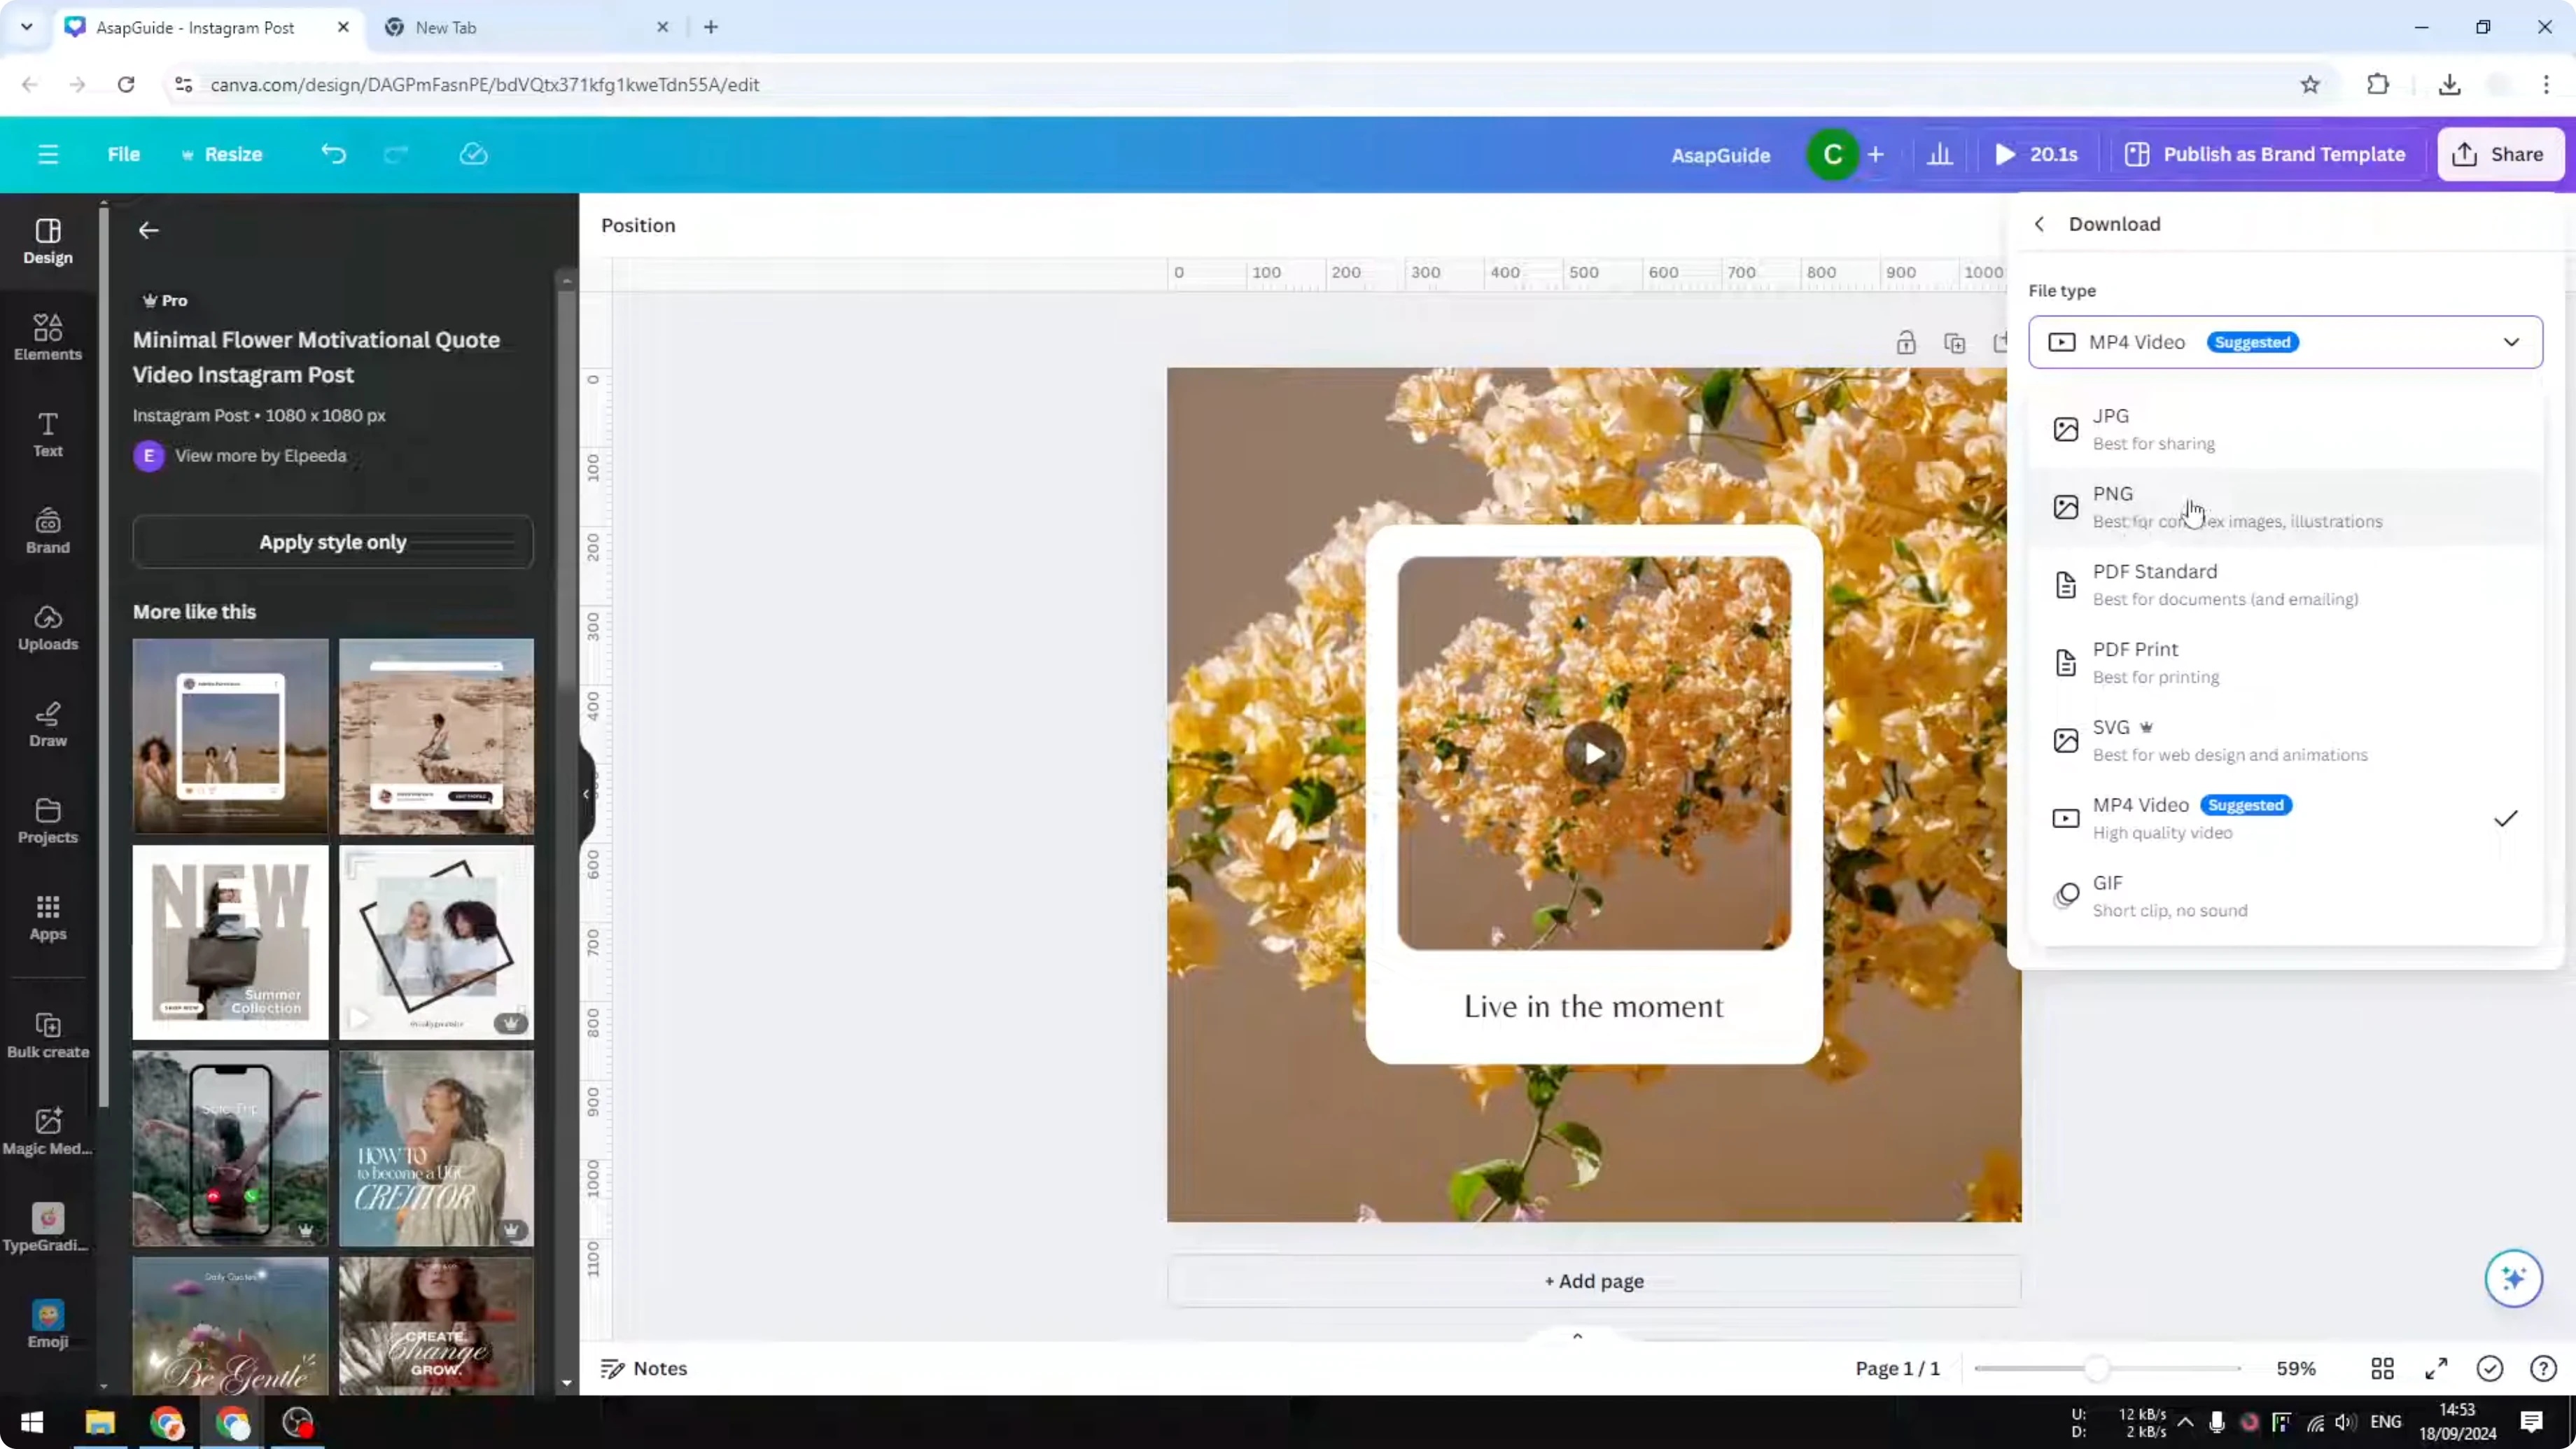The height and width of the screenshot is (1449, 2576).
Task: Duplicate the page icon above canvas
Action: 1954,343
